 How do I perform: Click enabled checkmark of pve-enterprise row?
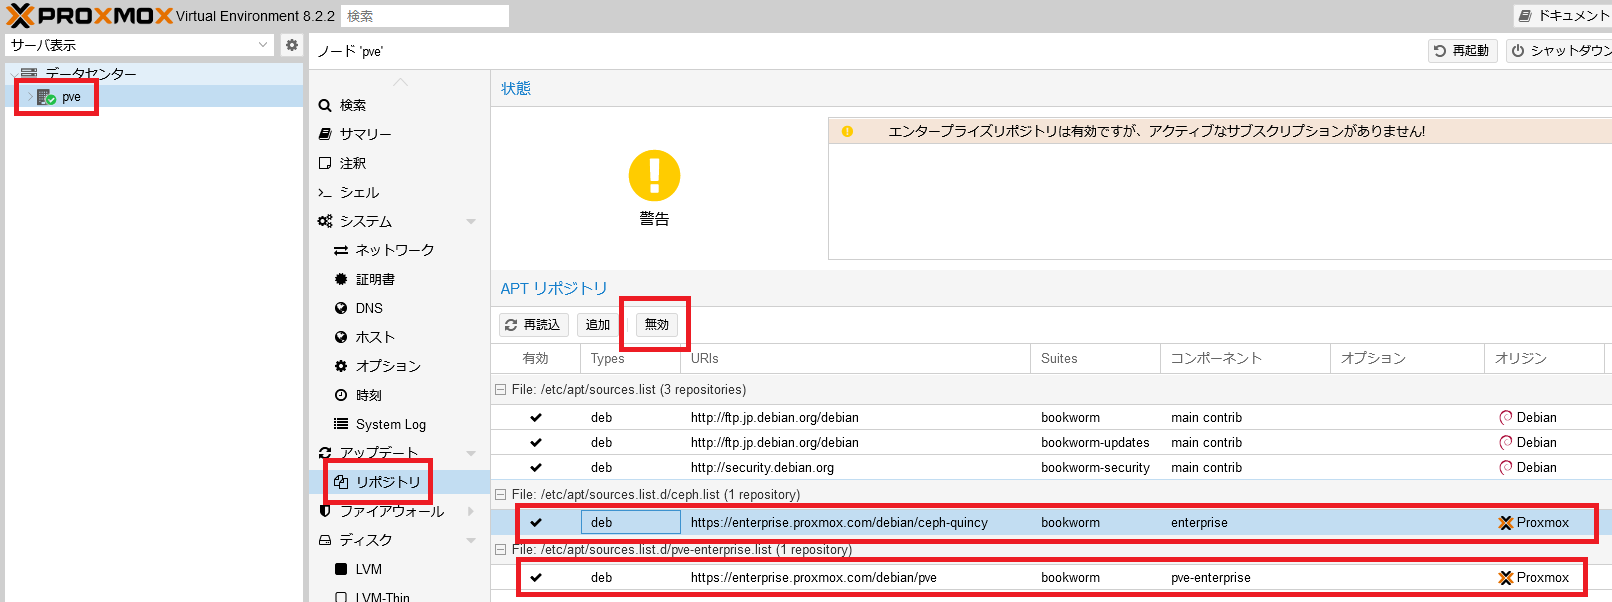[536, 578]
